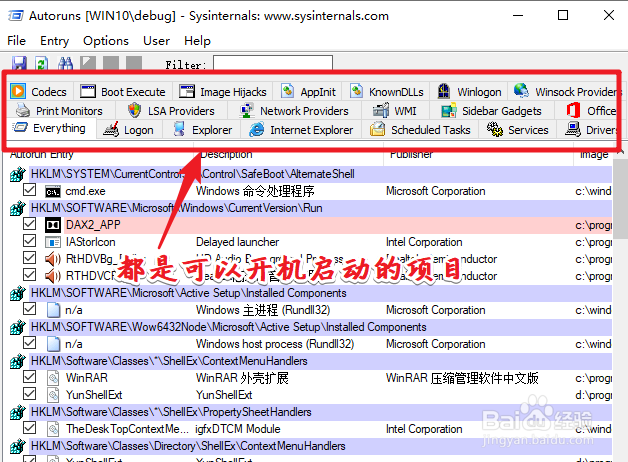This screenshot has width=628, height=462.
Task: Uncheck the DAX2_APP entry checkbox
Action: click(x=29, y=224)
